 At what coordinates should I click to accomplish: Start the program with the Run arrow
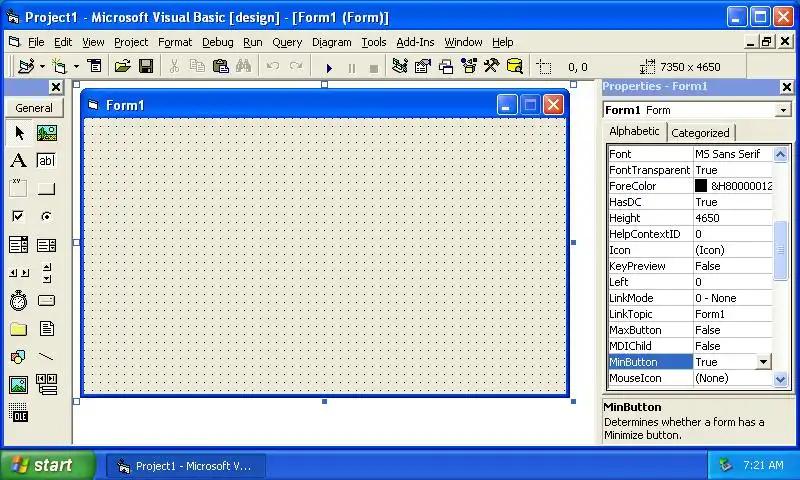(x=329, y=67)
